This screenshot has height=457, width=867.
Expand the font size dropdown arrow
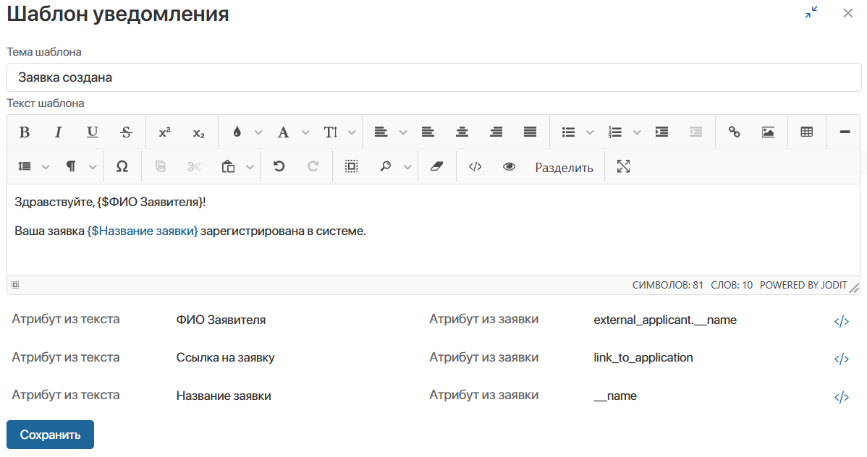[x=352, y=133]
